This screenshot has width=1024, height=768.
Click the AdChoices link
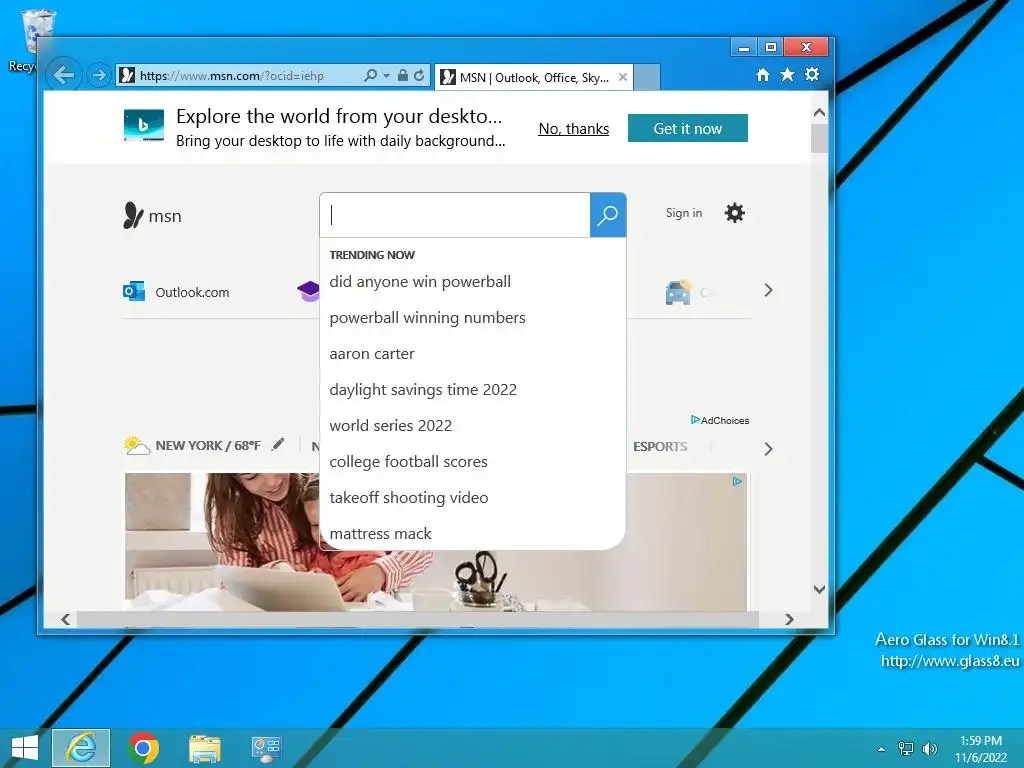click(720, 420)
